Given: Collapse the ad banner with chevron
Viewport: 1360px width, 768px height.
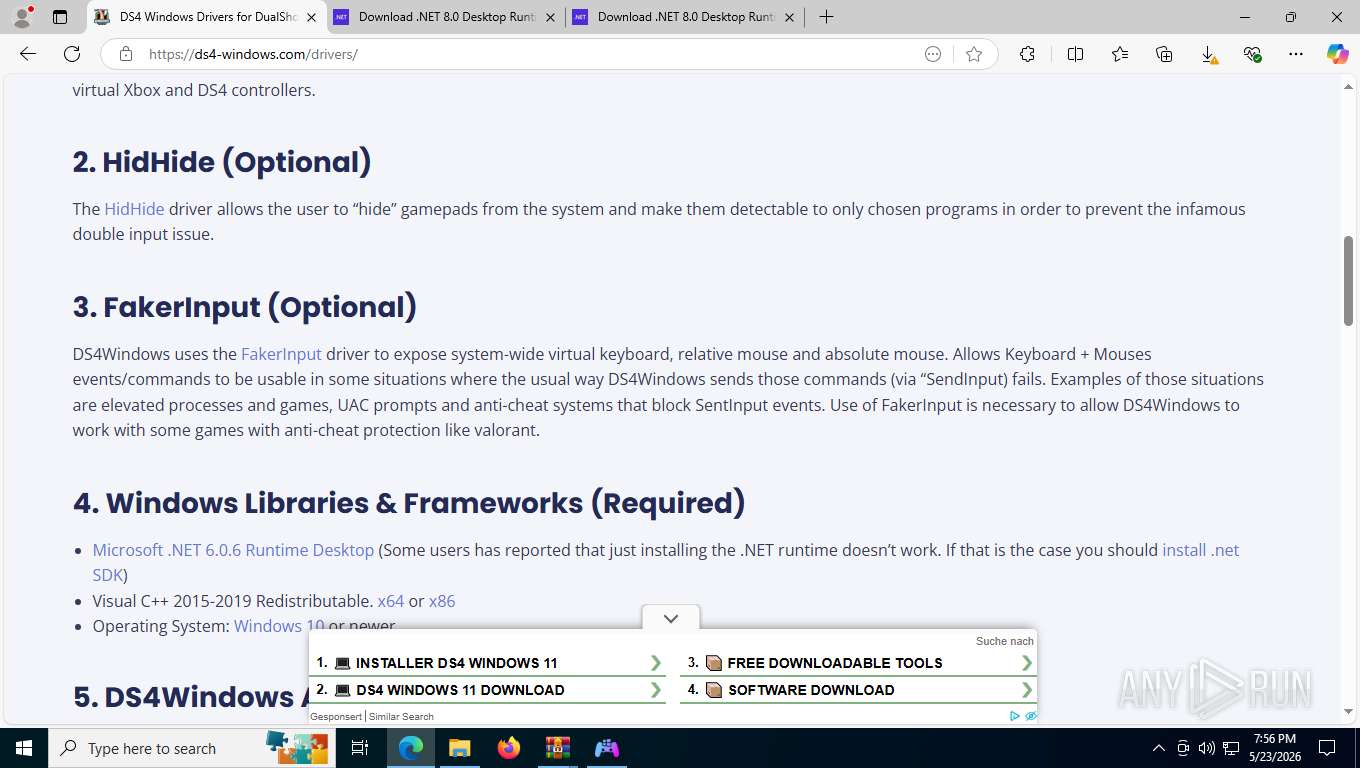Looking at the screenshot, I should click(671, 618).
